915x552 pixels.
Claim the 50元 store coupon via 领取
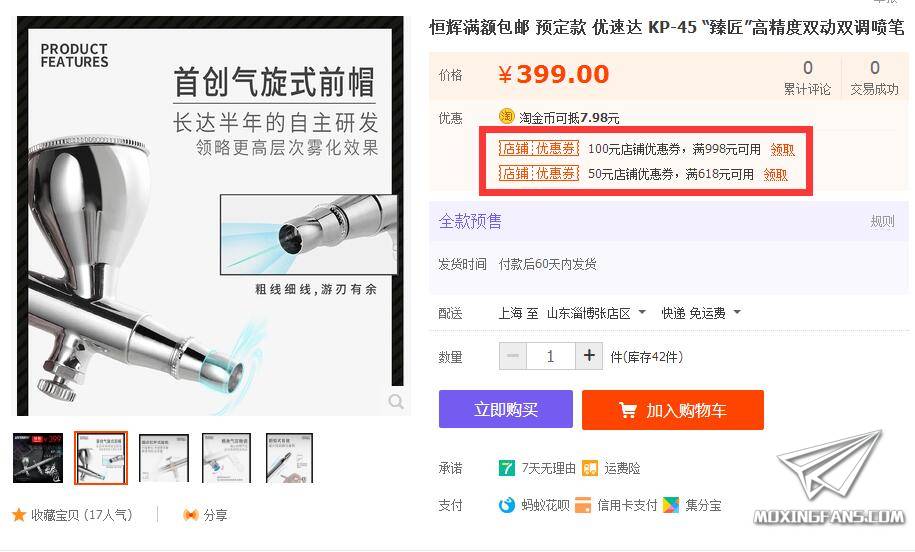coord(776,174)
